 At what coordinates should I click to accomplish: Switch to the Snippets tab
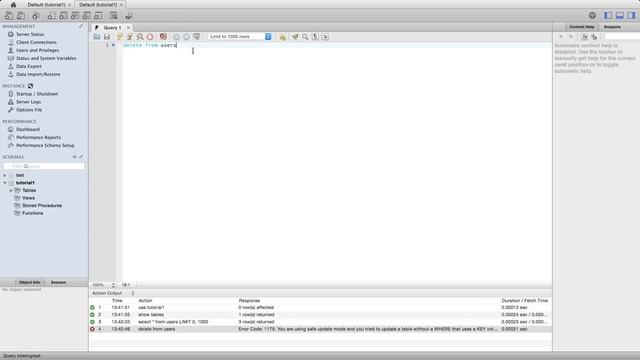pyautogui.click(x=612, y=27)
